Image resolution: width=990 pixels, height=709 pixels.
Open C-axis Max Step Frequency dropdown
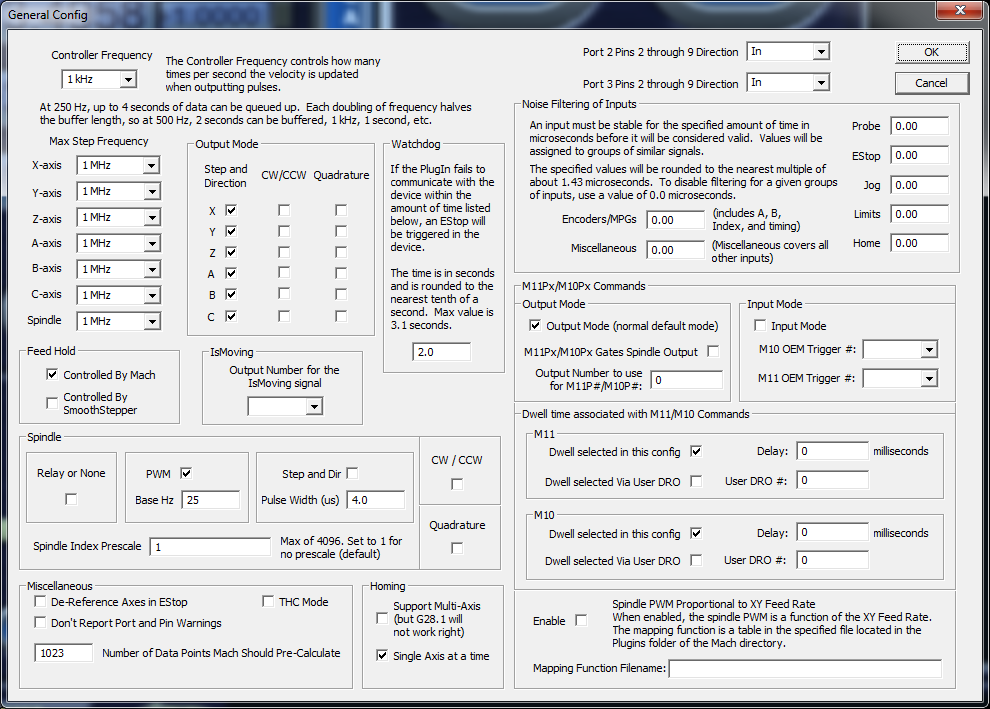pyautogui.click(x=118, y=295)
